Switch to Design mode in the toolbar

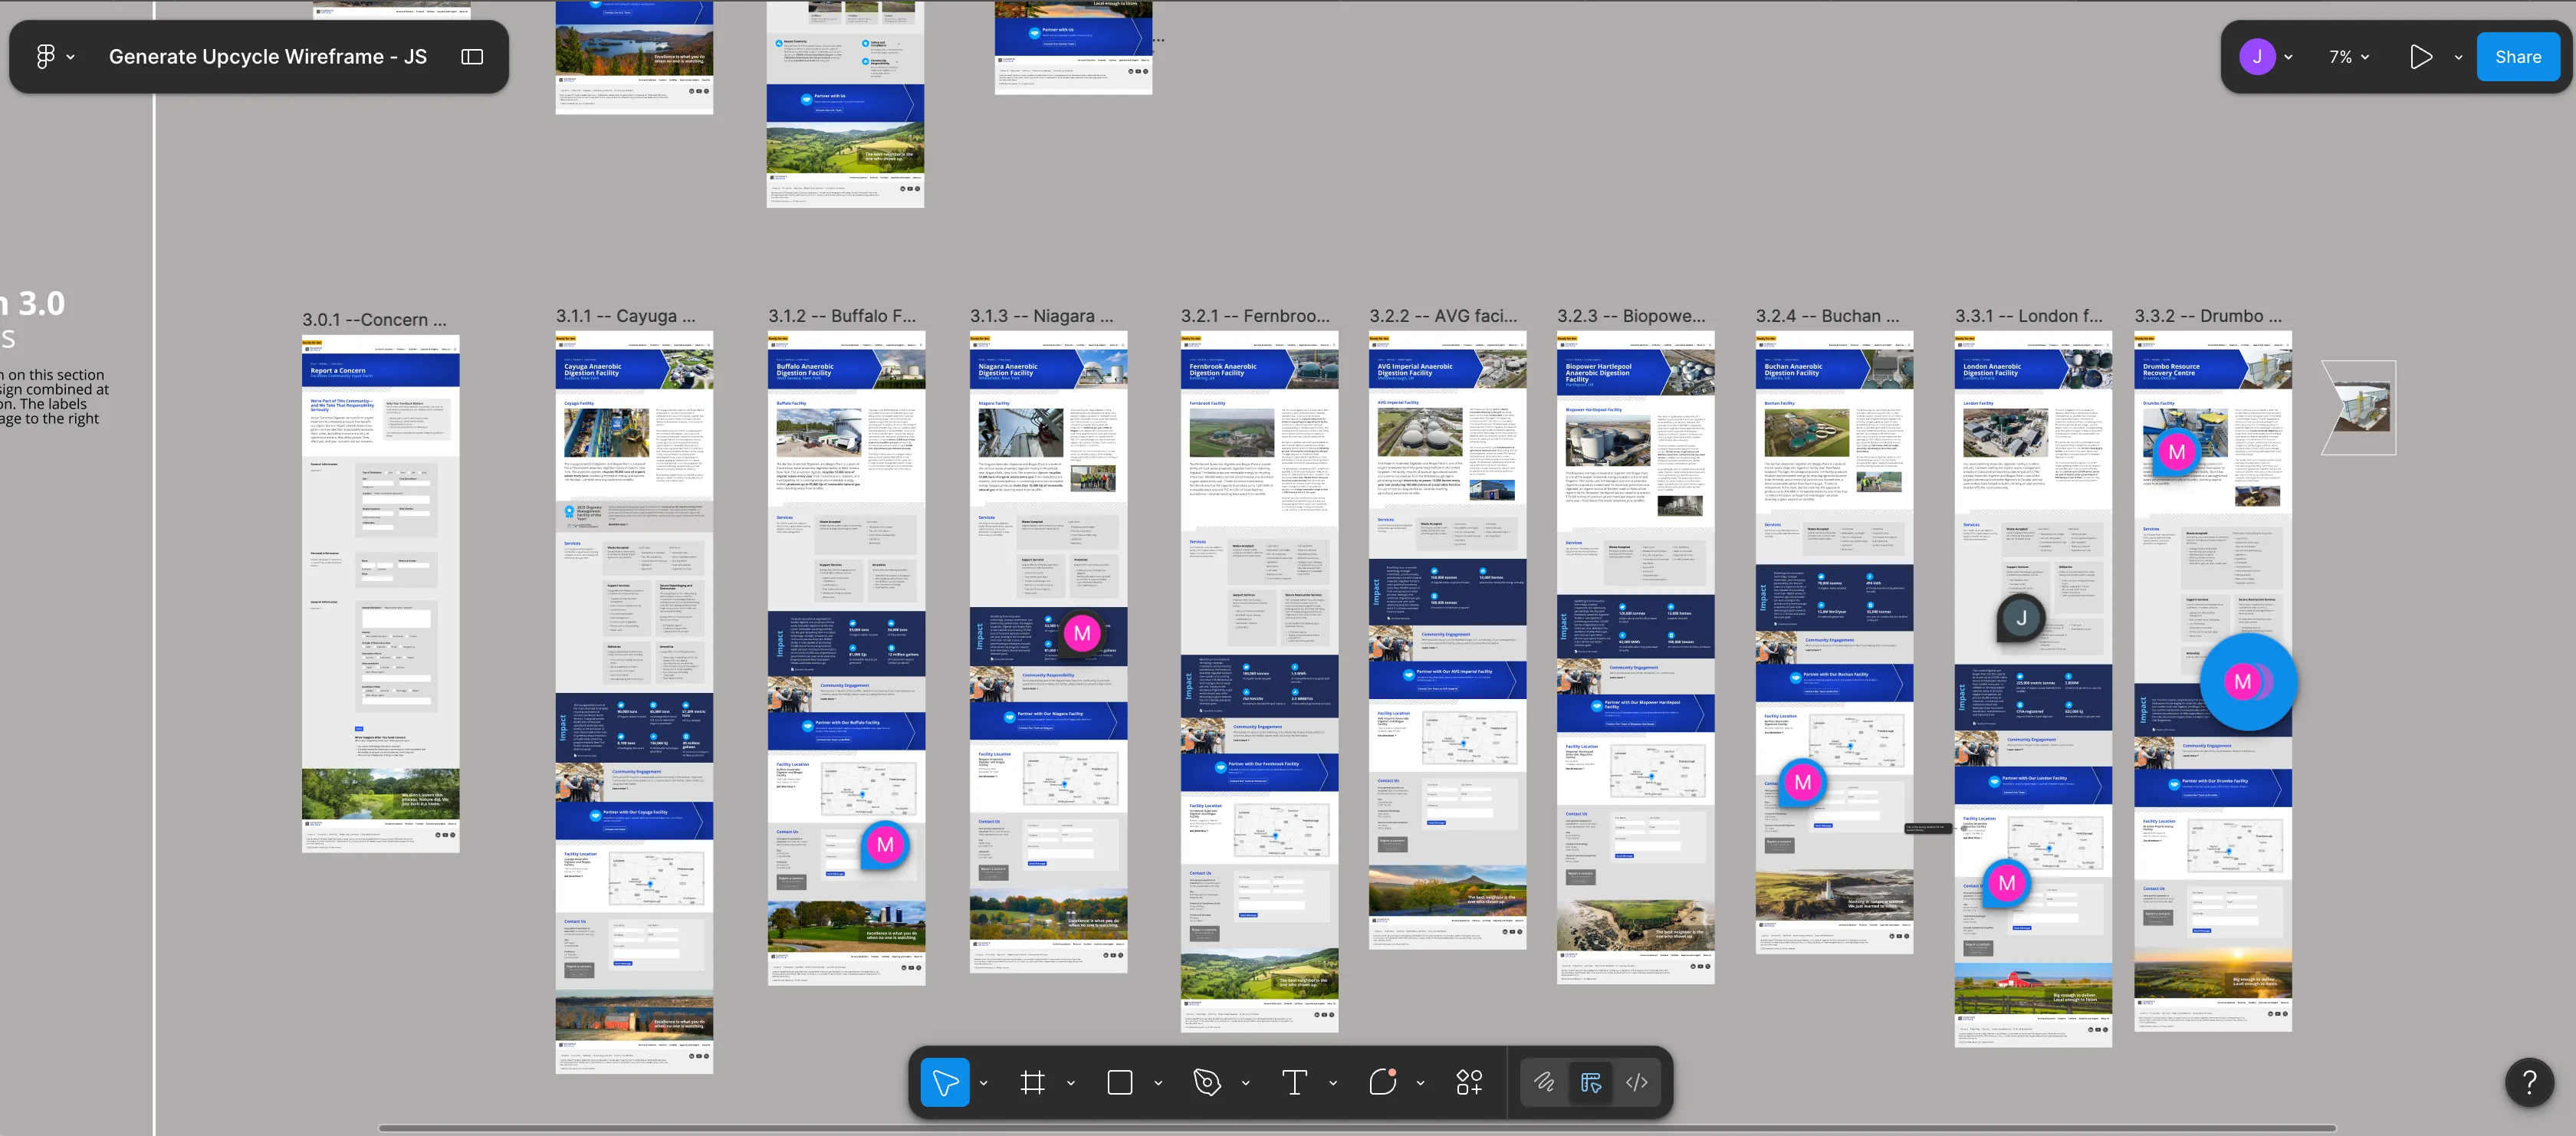[x=1590, y=1082]
